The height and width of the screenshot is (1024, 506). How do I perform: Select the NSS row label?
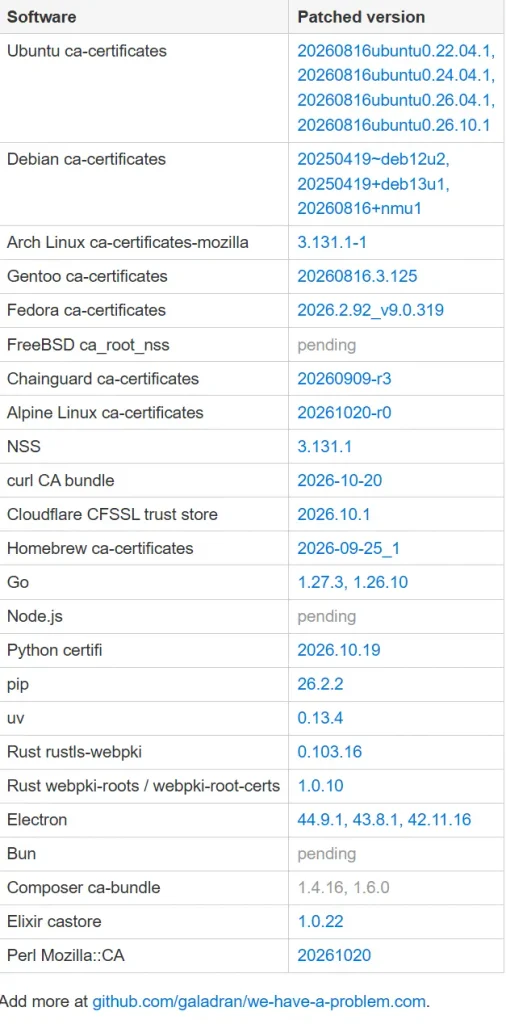point(24,447)
